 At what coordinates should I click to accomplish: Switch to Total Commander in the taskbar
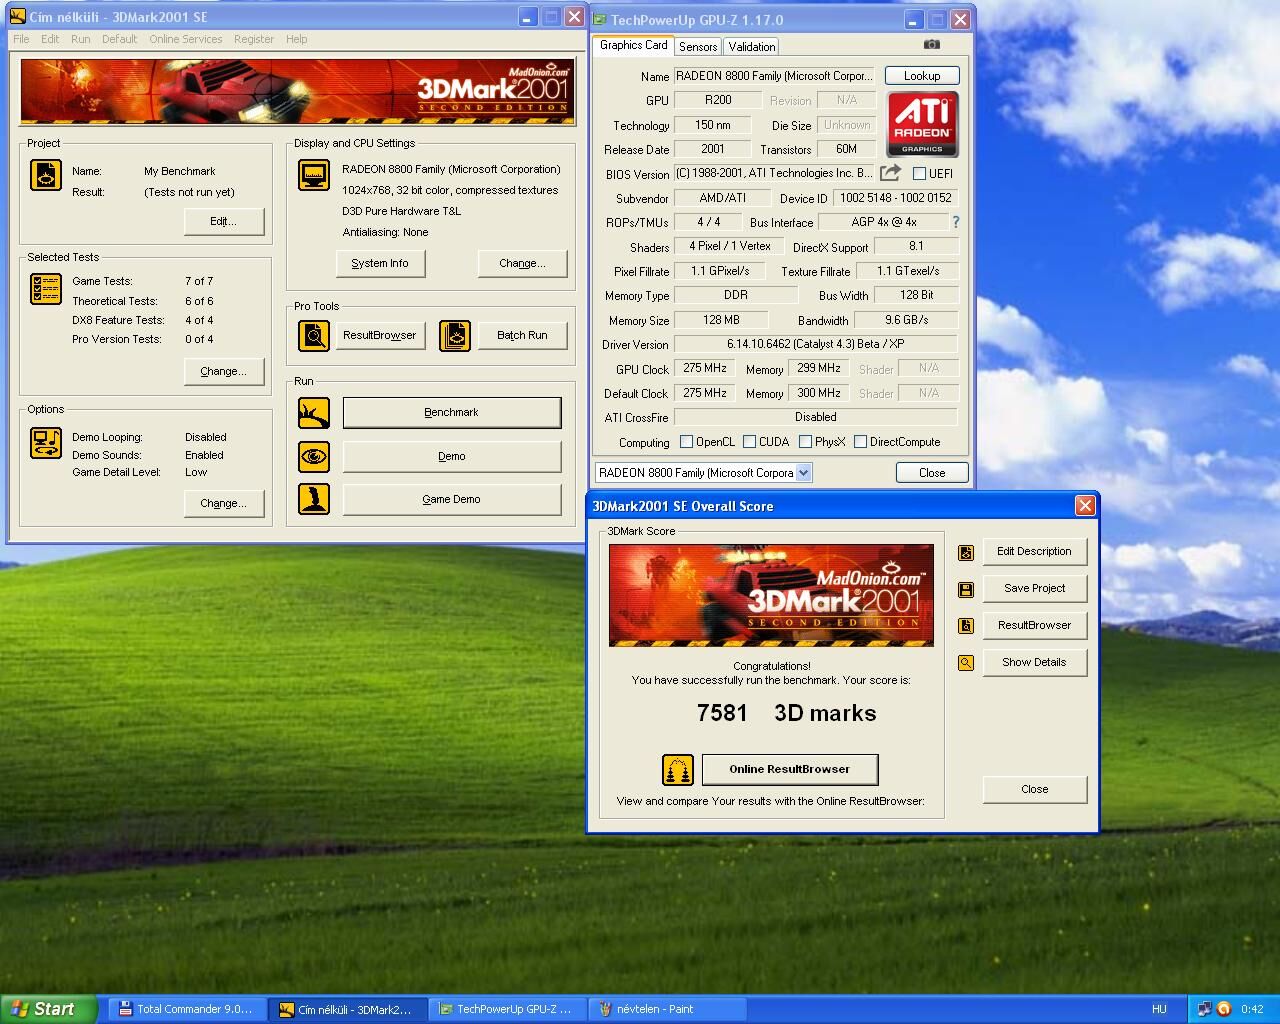tap(187, 1009)
